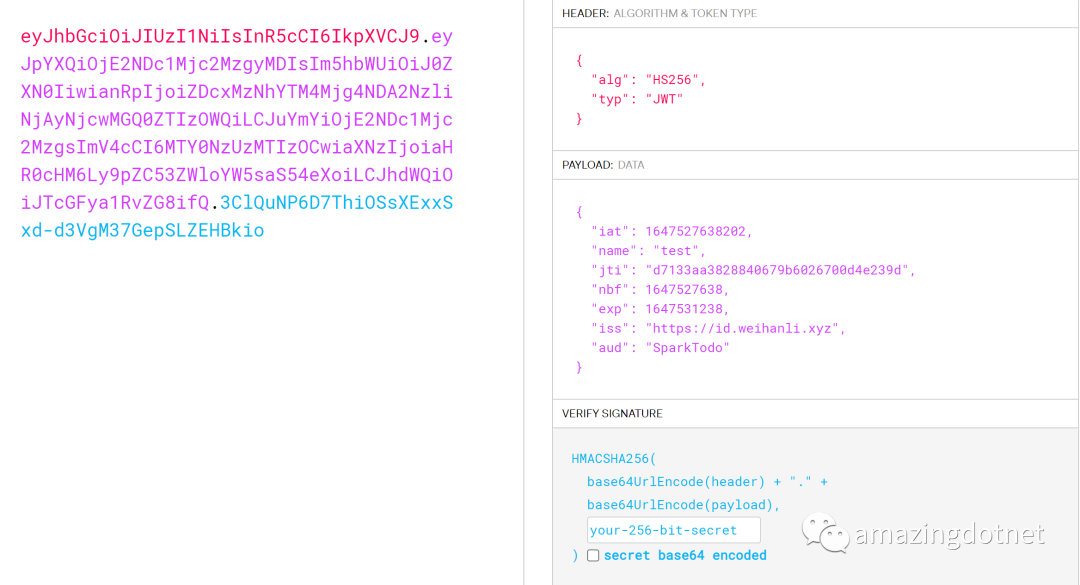Click the "alg": "HS256" line in header
The width and height of the screenshot is (1080, 585).
648,80
